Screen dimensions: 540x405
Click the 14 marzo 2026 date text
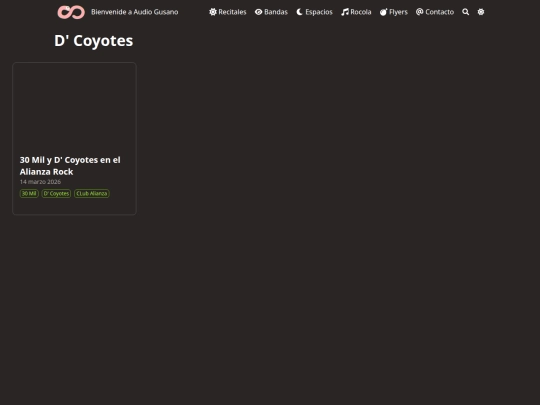tap(40, 182)
